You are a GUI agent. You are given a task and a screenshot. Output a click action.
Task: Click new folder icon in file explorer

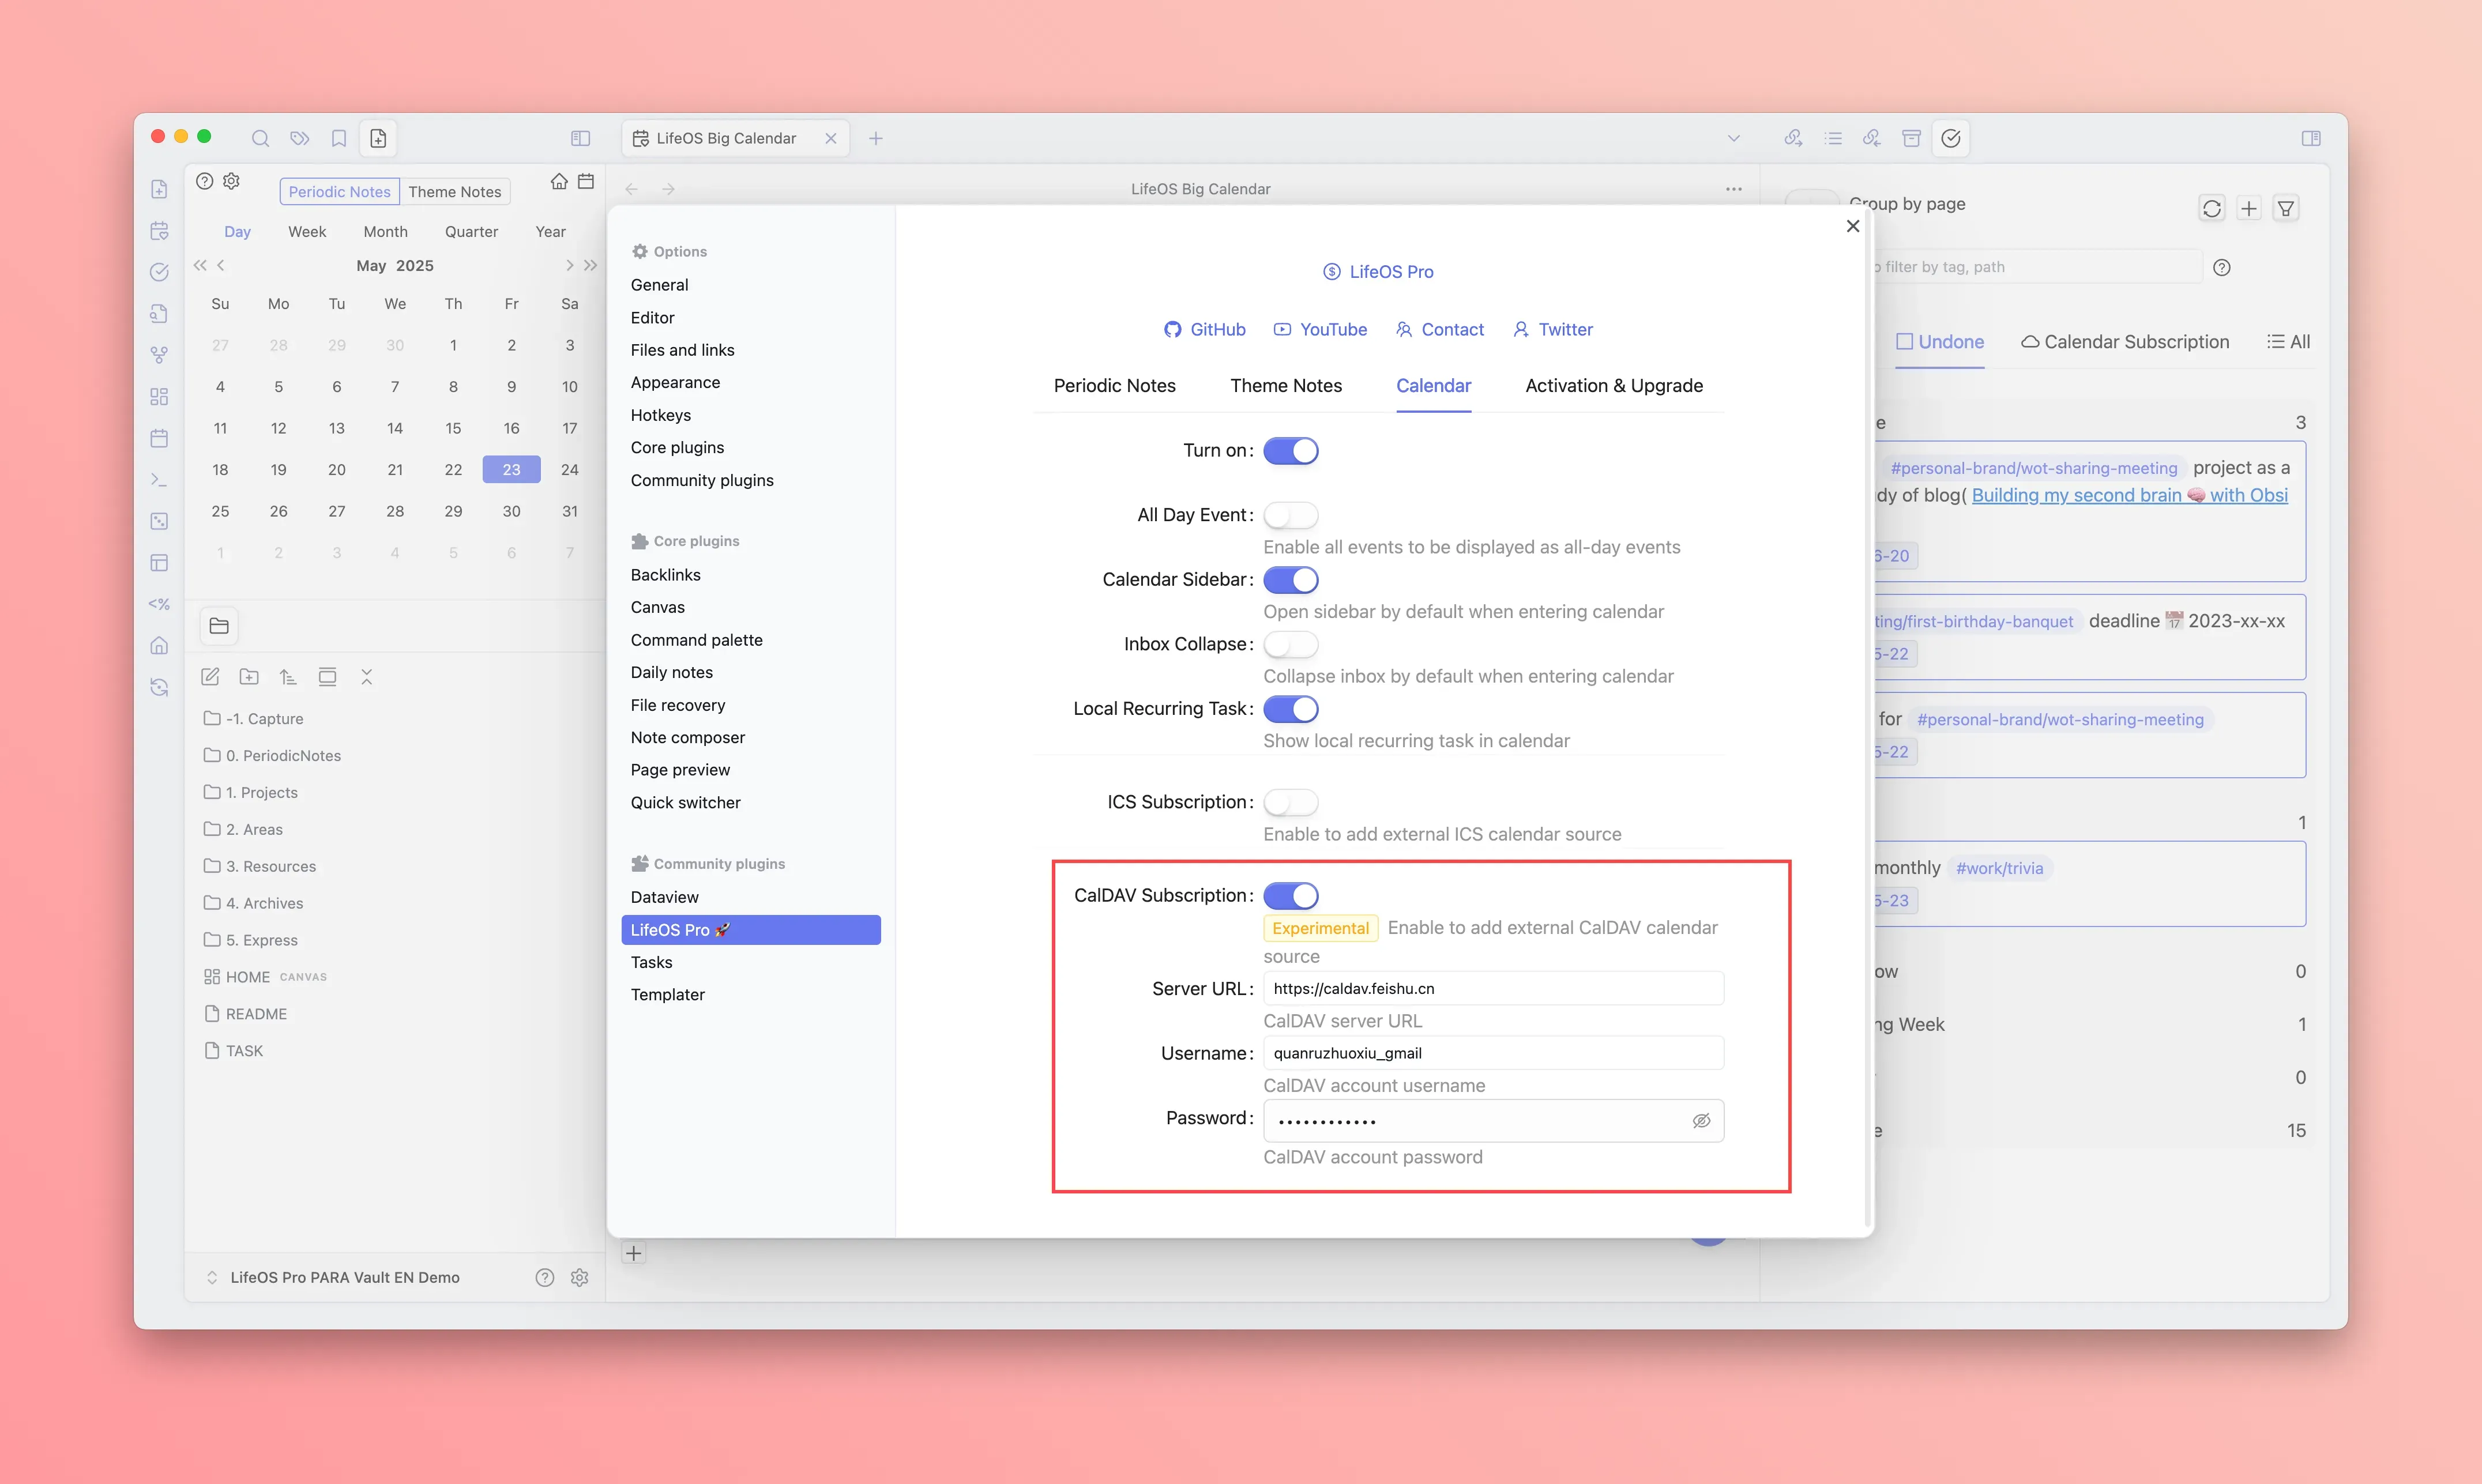249,677
